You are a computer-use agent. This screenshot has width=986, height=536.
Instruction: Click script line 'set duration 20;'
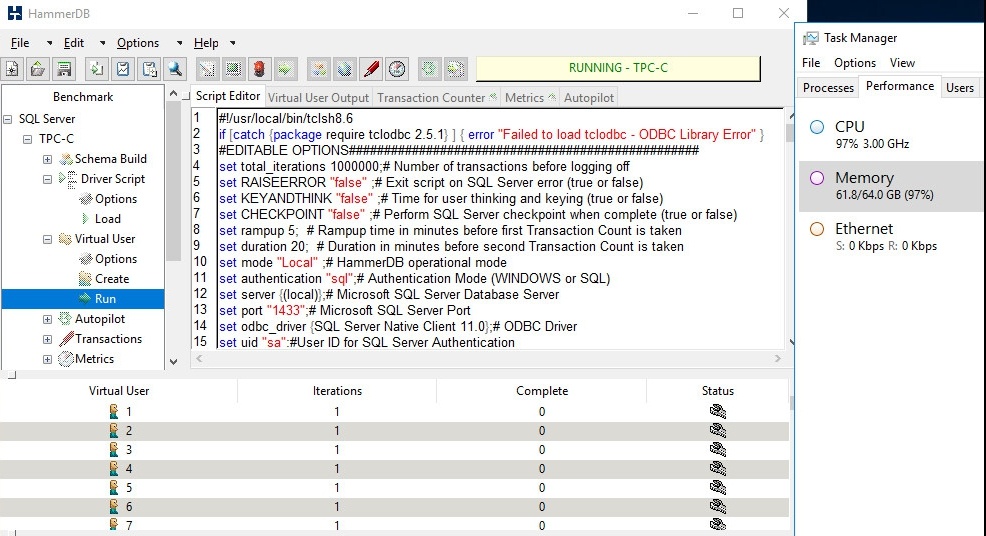pos(451,247)
